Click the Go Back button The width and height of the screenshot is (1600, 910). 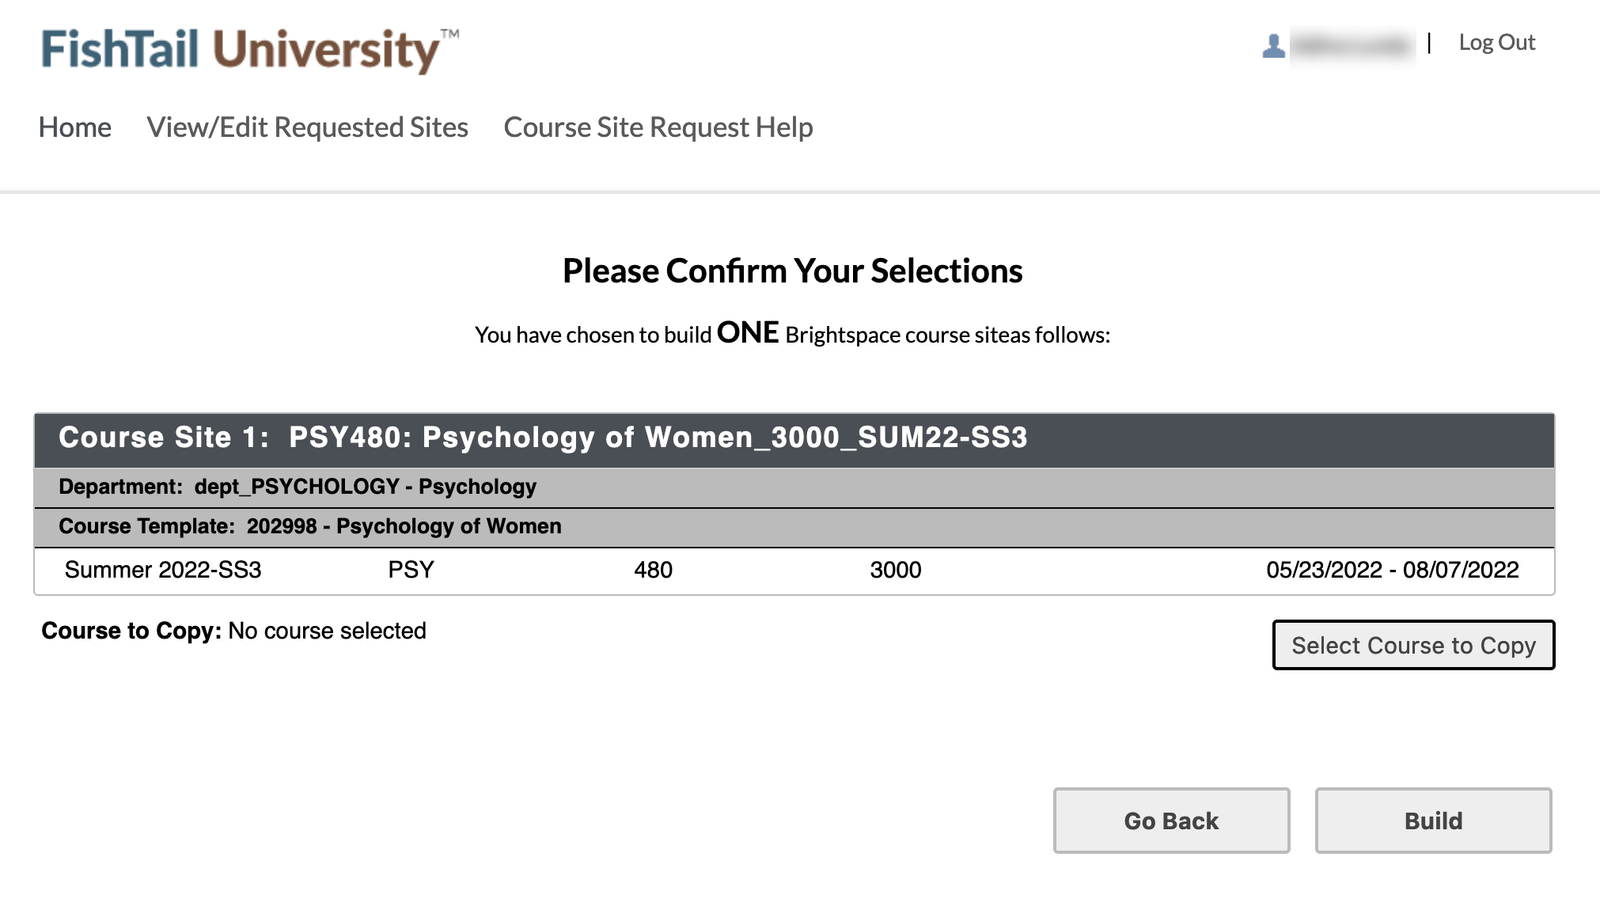1171,821
